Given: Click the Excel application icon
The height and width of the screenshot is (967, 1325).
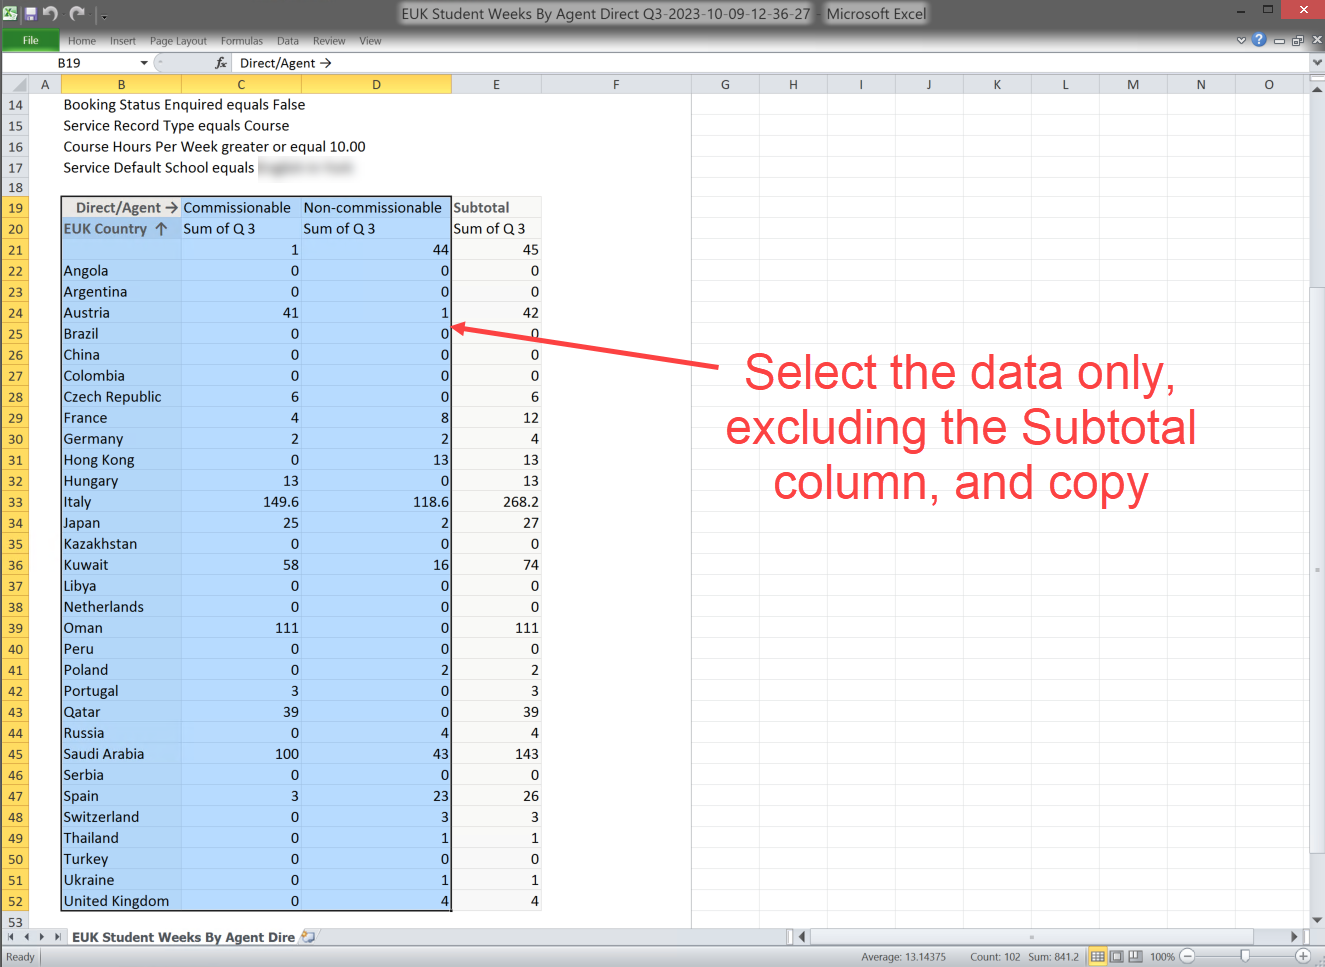Looking at the screenshot, I should (10, 14).
